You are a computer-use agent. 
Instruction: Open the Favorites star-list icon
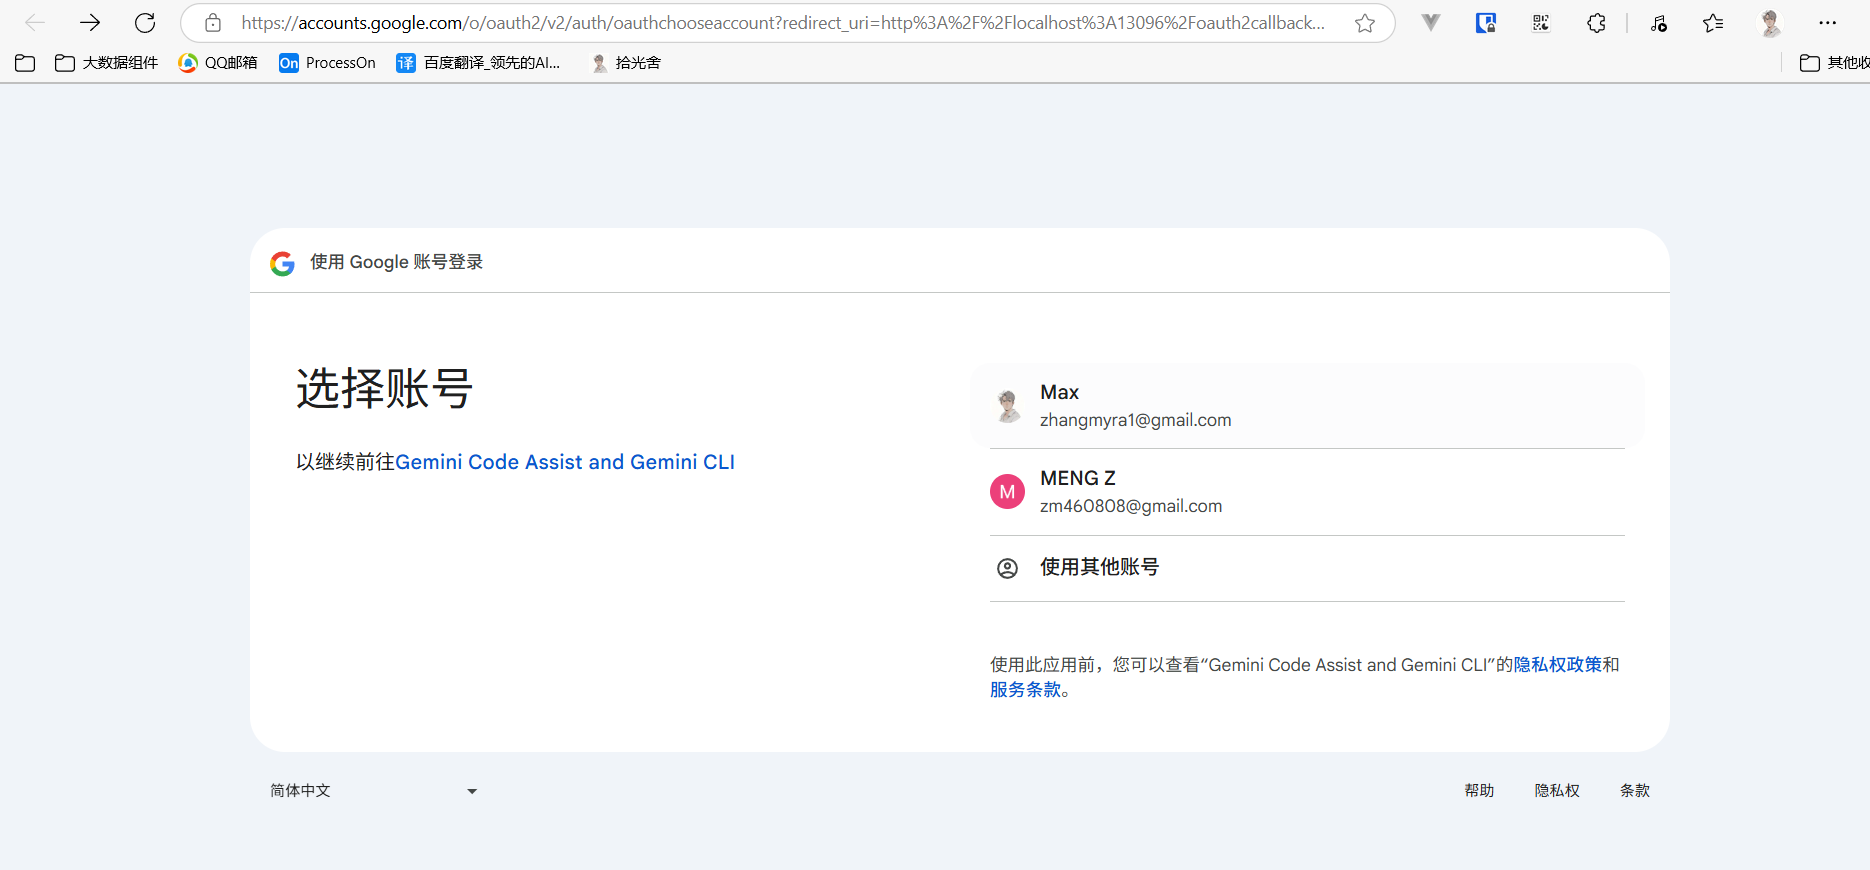(1713, 23)
